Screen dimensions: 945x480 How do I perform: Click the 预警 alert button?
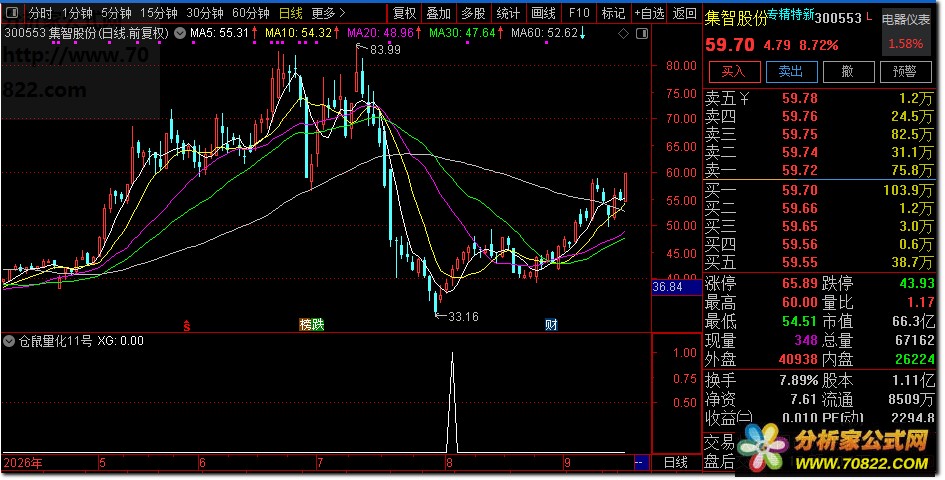(x=905, y=72)
